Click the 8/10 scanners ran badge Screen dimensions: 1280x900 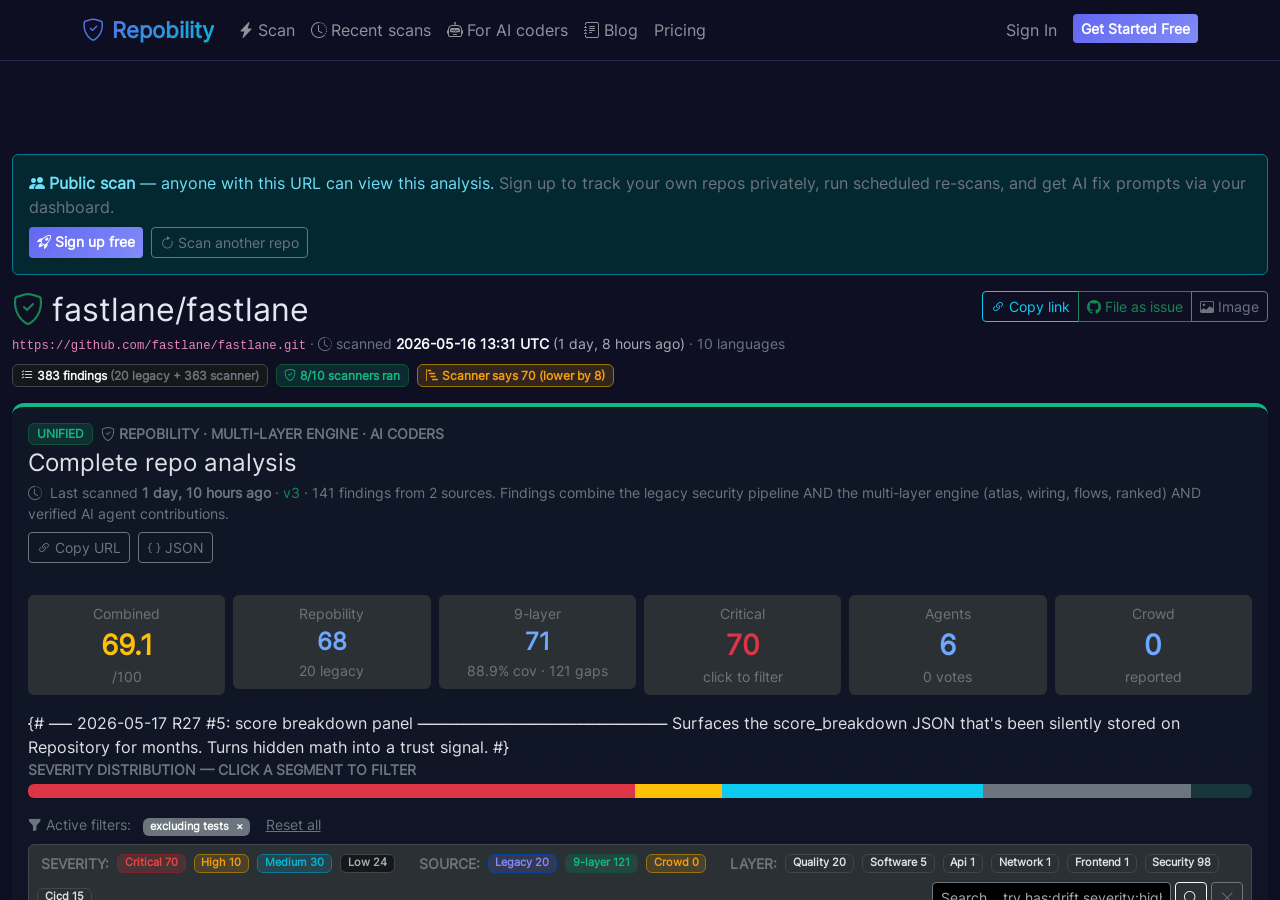coord(342,375)
